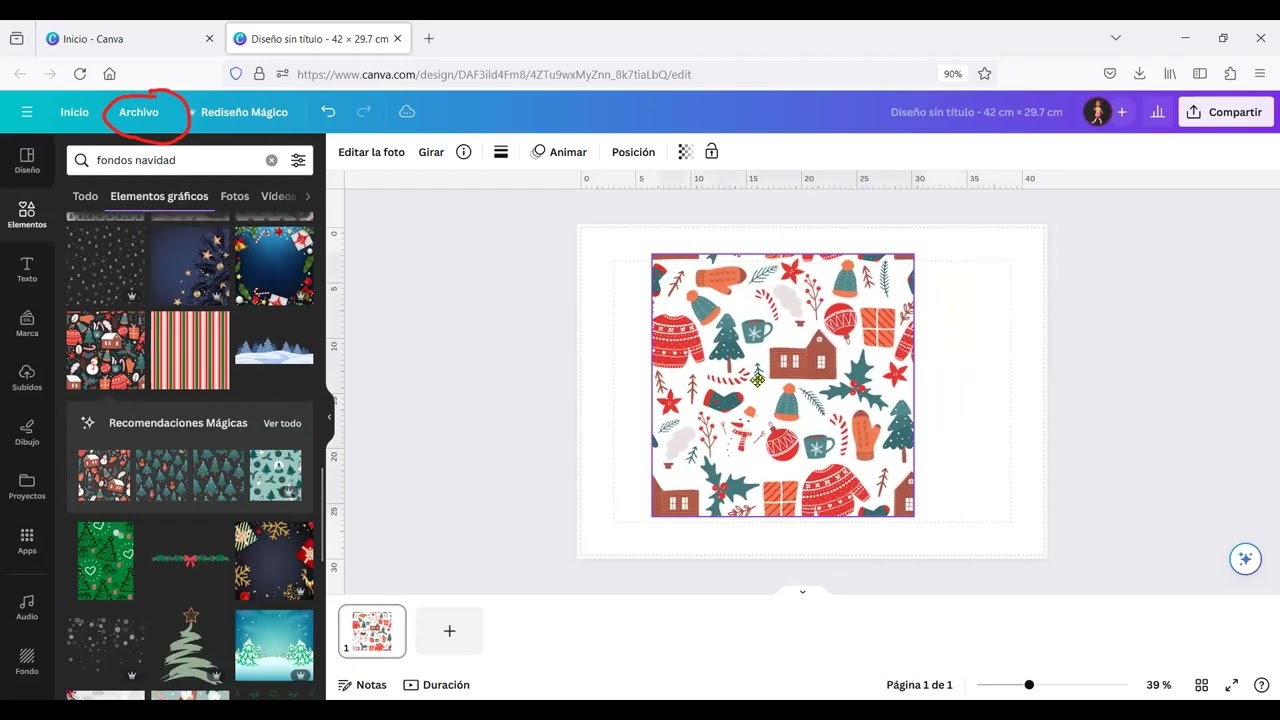The height and width of the screenshot is (720, 1280).
Task: Toggle the lock icon for the element
Action: [711, 152]
